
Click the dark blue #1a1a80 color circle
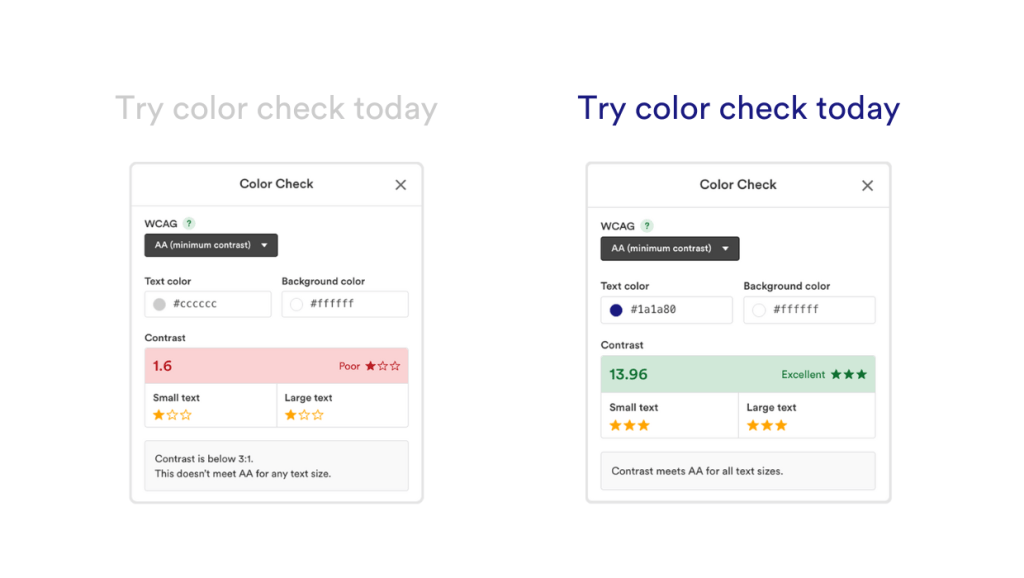point(614,310)
